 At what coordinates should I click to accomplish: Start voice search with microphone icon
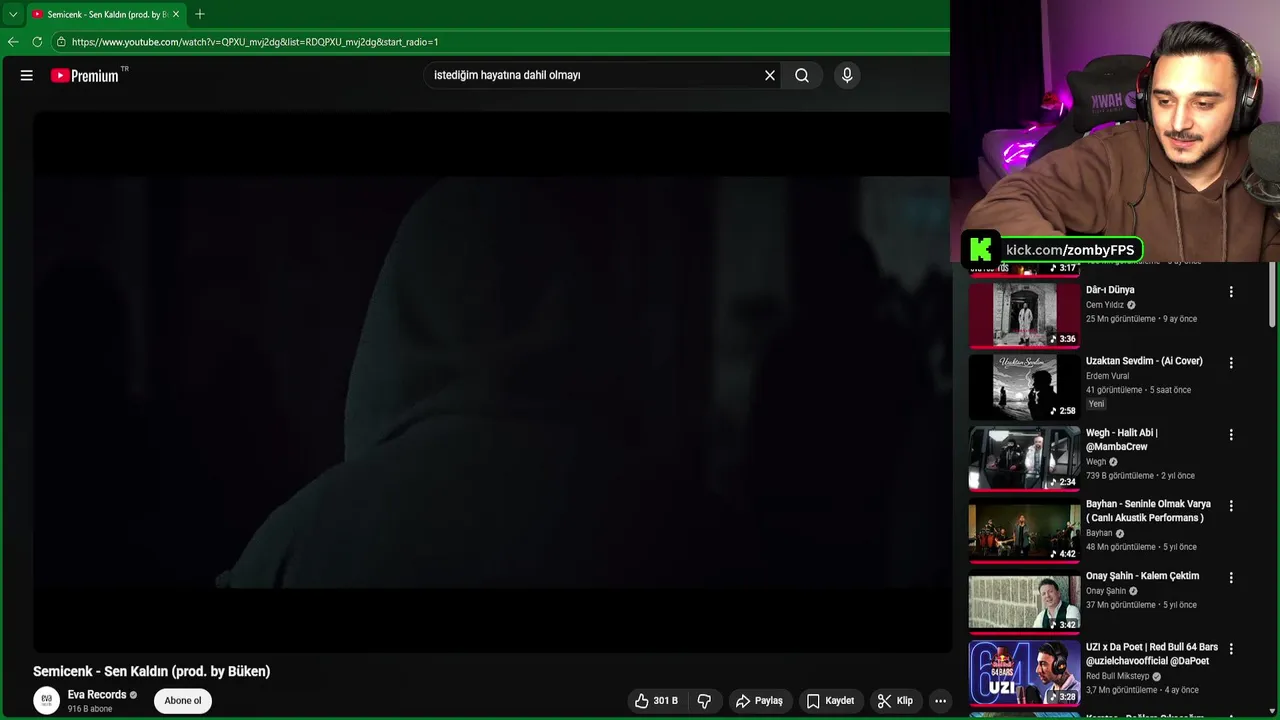(x=847, y=75)
